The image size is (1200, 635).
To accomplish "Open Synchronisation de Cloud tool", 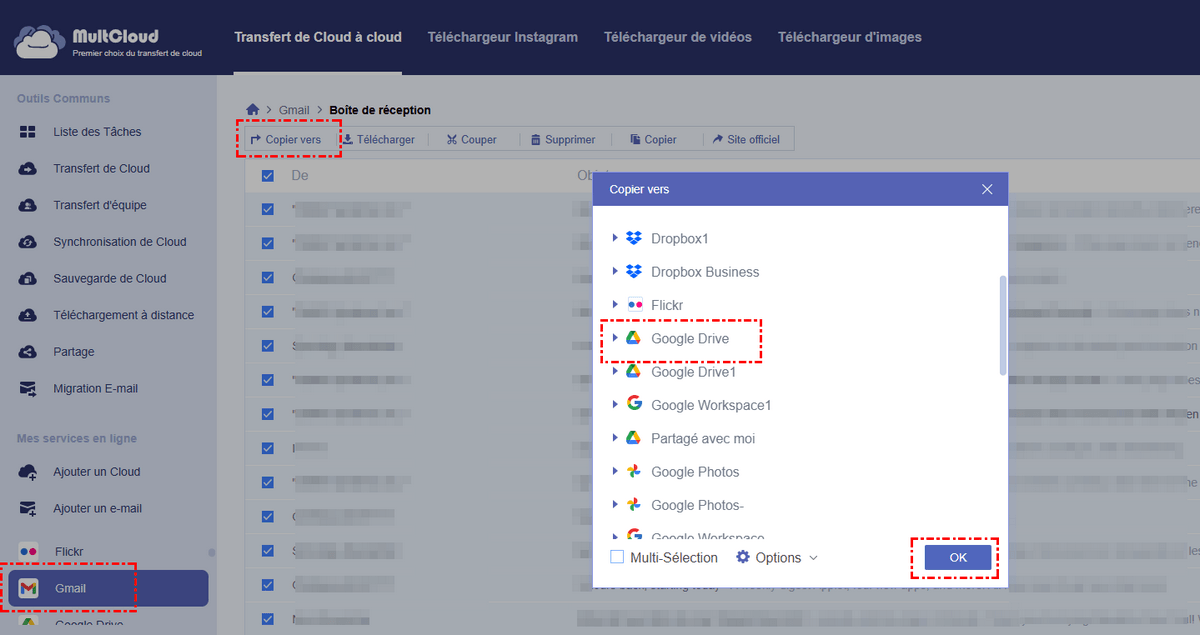I will [x=119, y=242].
